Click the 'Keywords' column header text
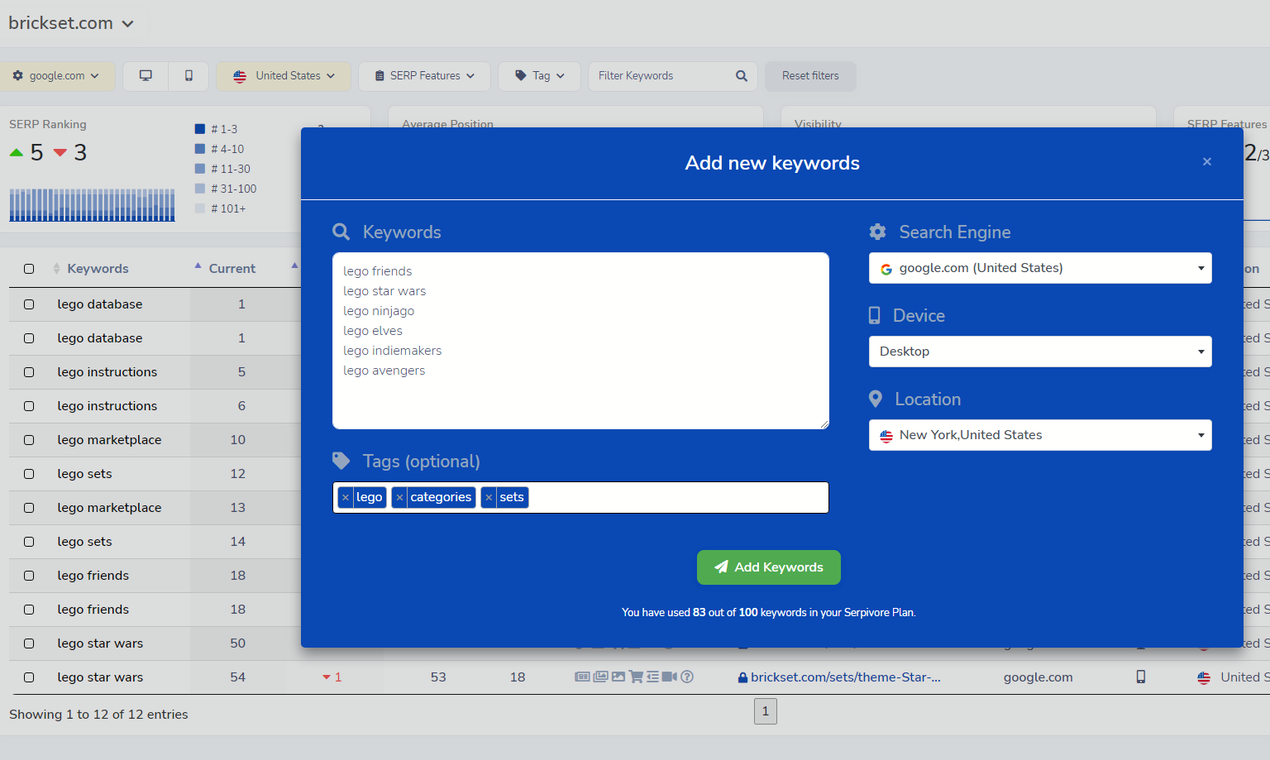This screenshot has width=1270, height=760. tap(98, 269)
